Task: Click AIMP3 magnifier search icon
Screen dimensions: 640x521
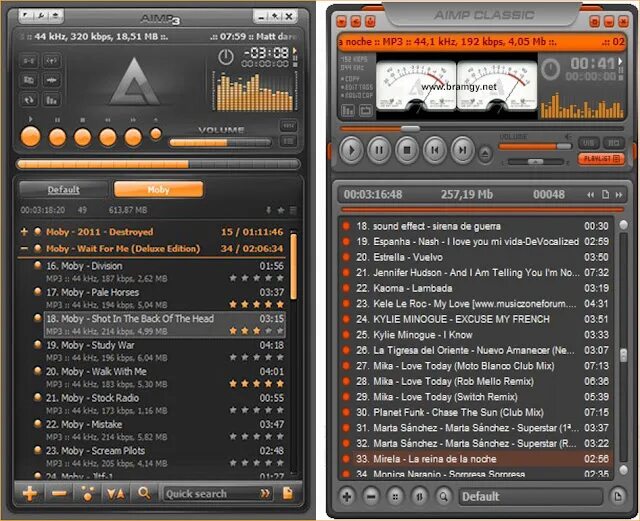Action: pyautogui.click(x=144, y=493)
